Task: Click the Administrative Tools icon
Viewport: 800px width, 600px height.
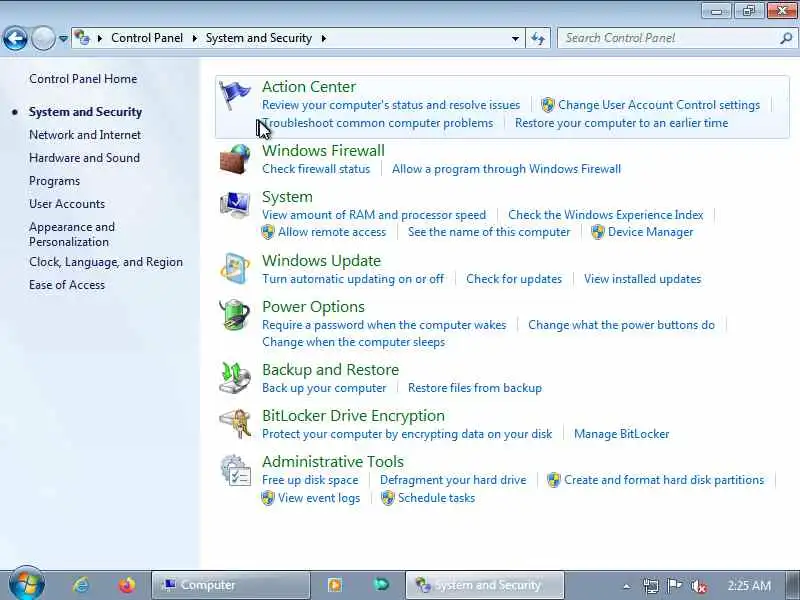Action: (x=235, y=470)
